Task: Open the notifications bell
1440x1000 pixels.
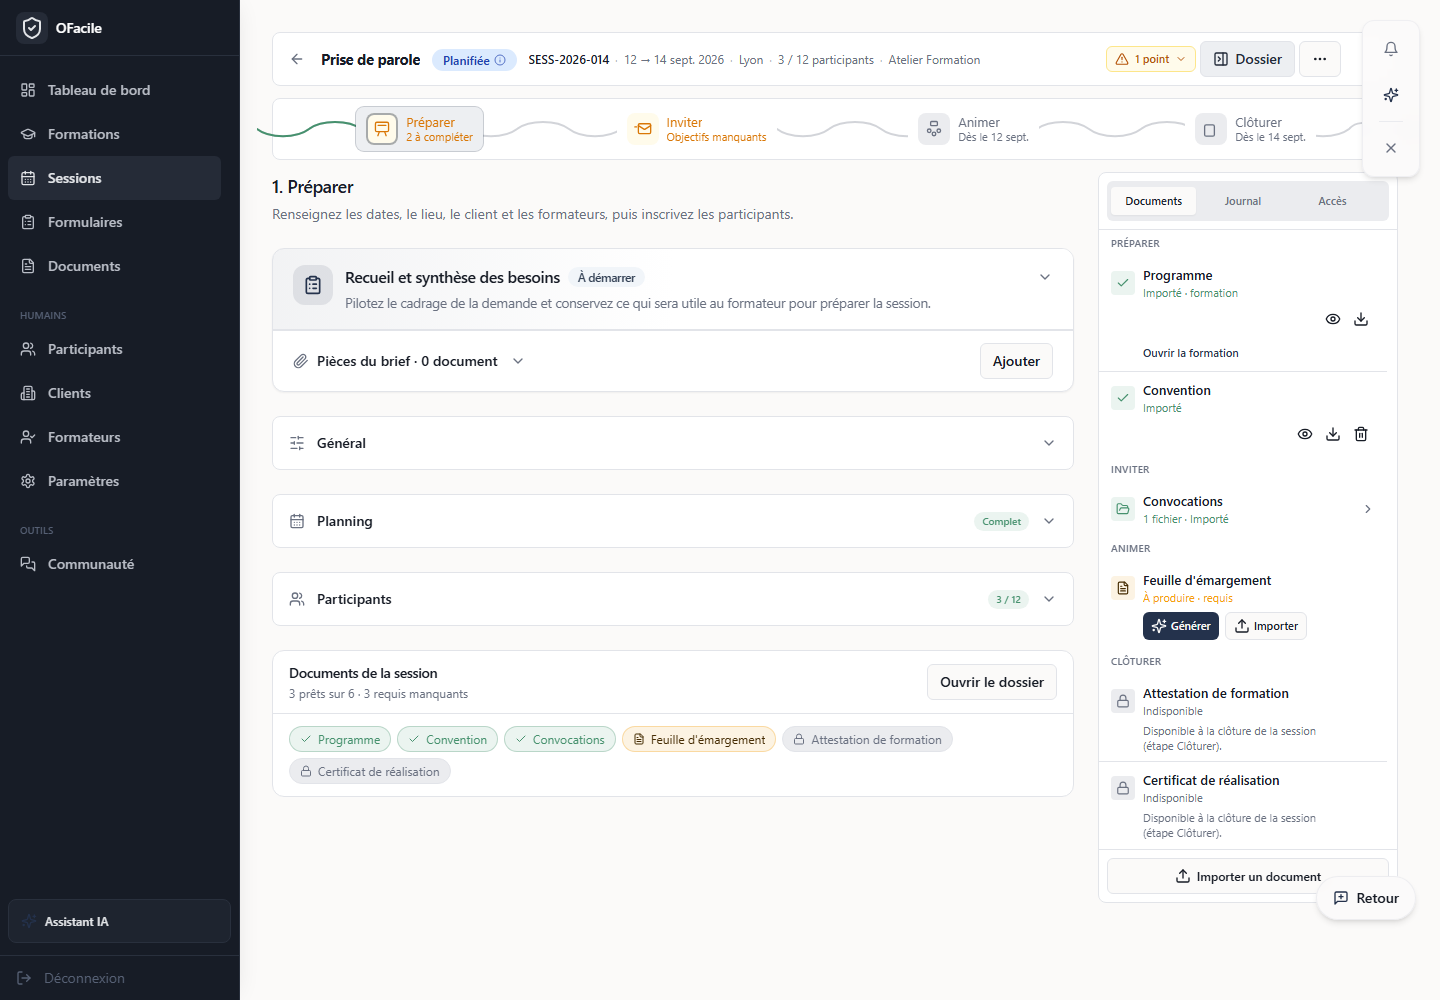Action: tap(1391, 49)
